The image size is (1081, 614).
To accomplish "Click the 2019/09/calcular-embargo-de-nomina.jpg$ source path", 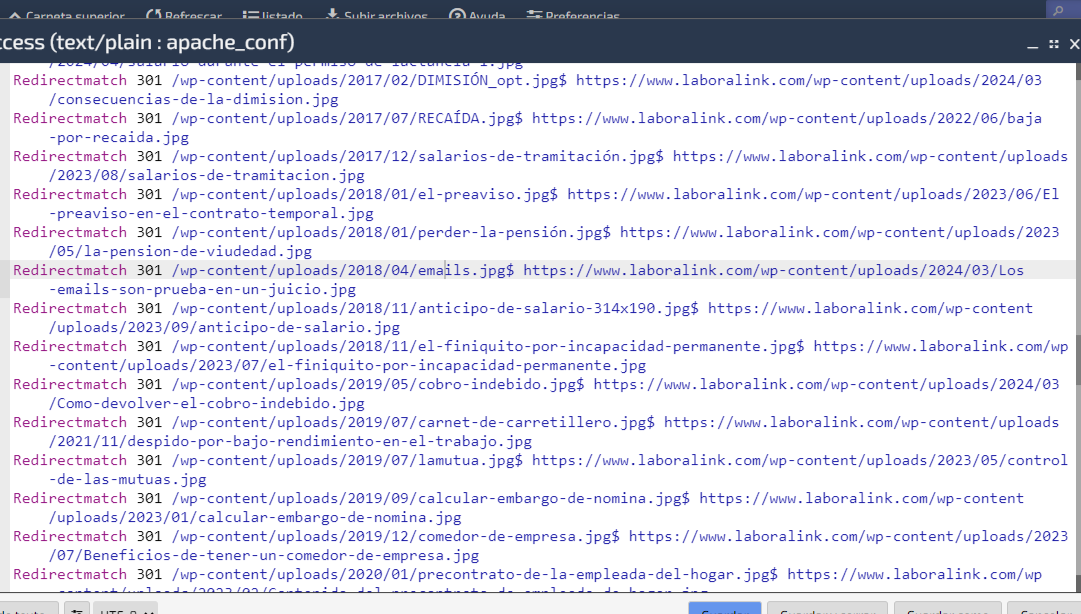I will pyautogui.click(x=431, y=498).
